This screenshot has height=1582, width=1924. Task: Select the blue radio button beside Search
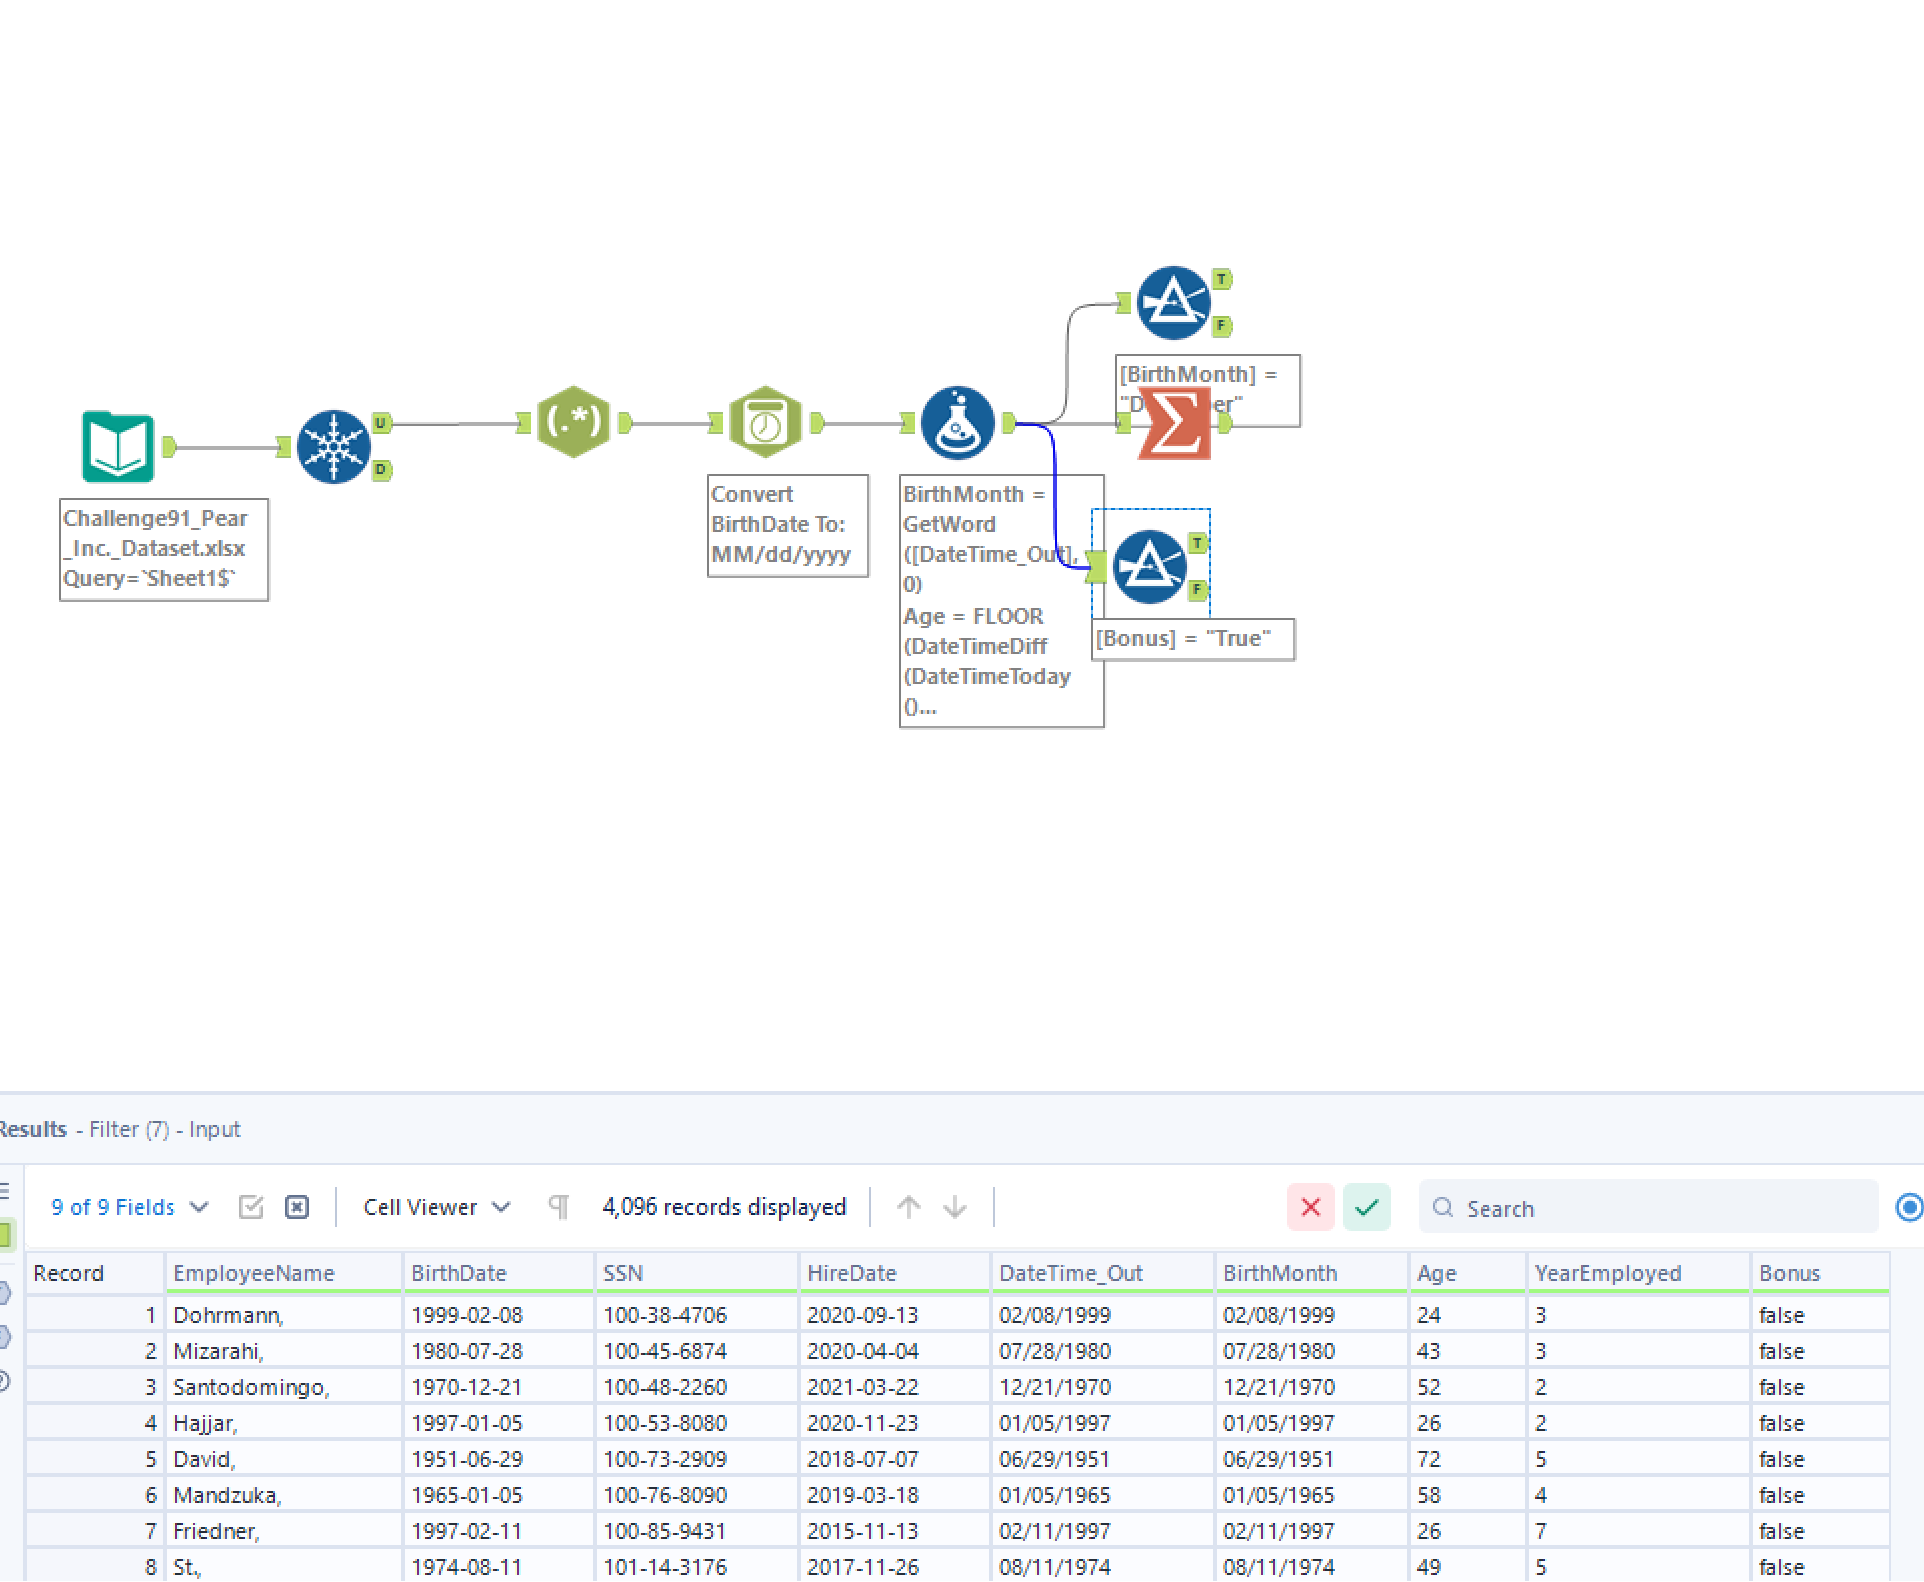point(1908,1207)
